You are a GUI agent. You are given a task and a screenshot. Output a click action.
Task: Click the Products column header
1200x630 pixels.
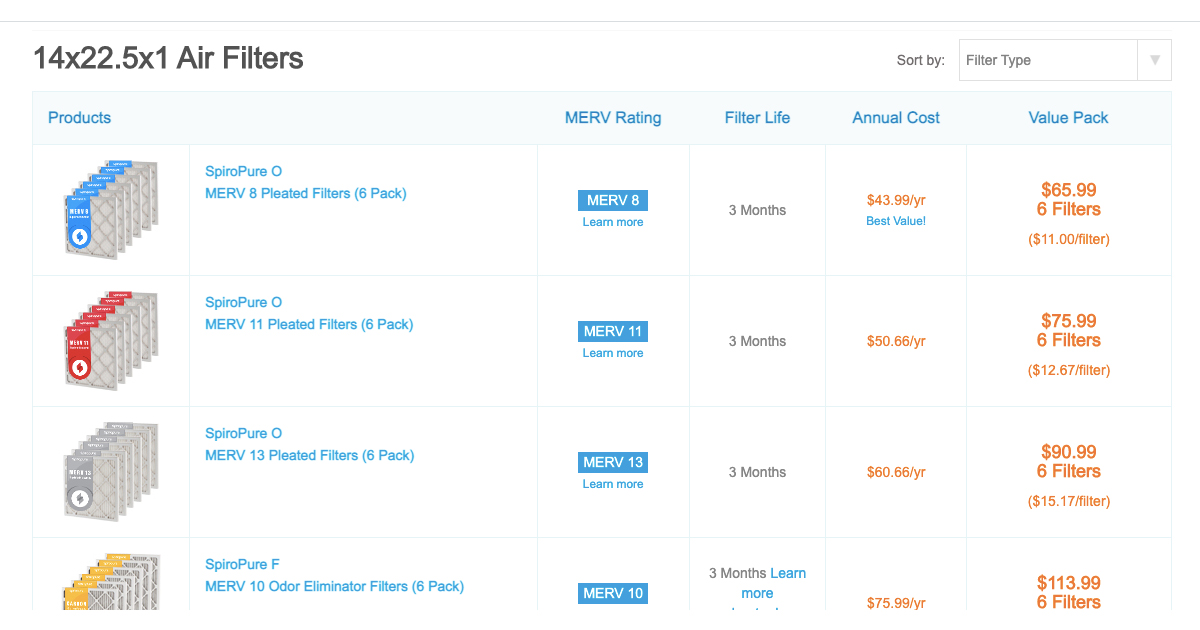[x=79, y=117]
